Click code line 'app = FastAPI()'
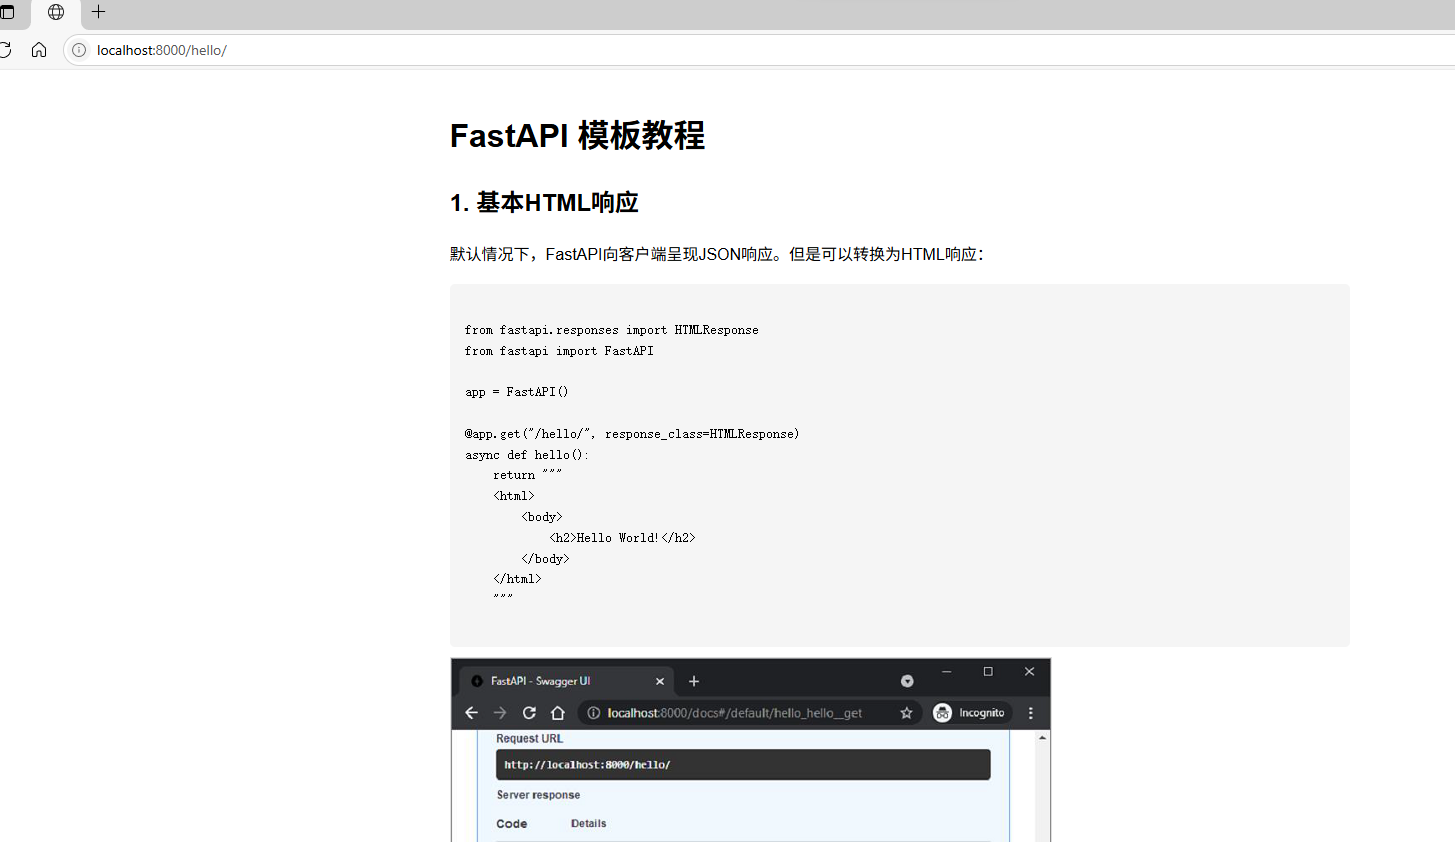The height and width of the screenshot is (842, 1455). click(516, 392)
